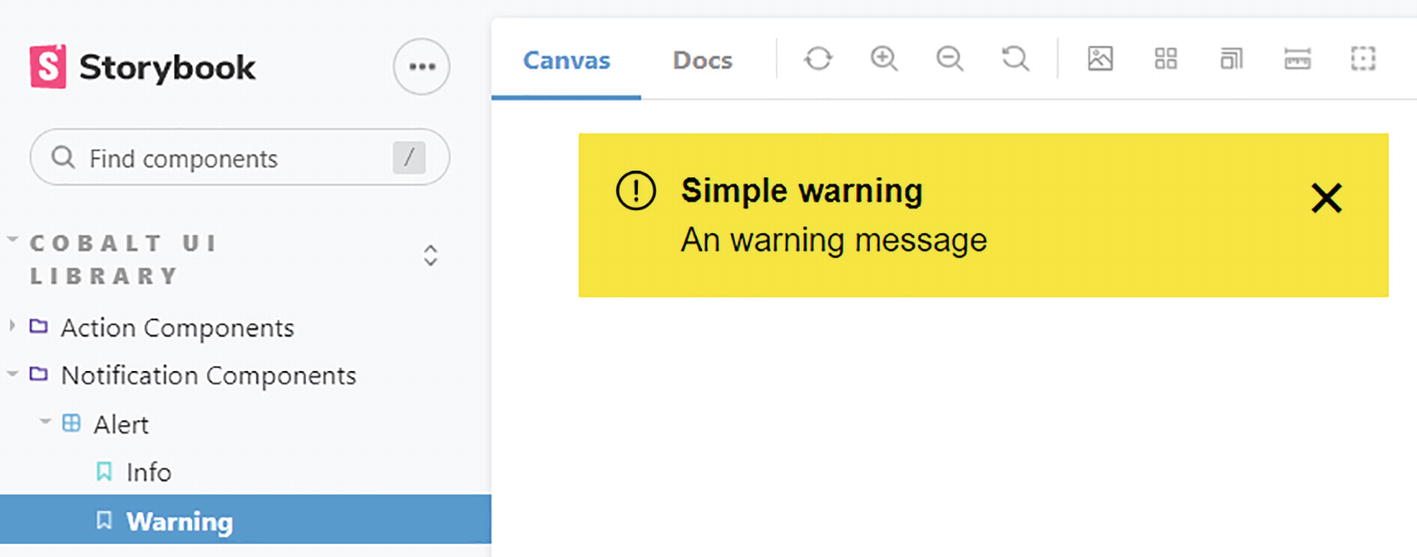Click the zoom out icon
The image size is (1417, 557).
click(949, 60)
